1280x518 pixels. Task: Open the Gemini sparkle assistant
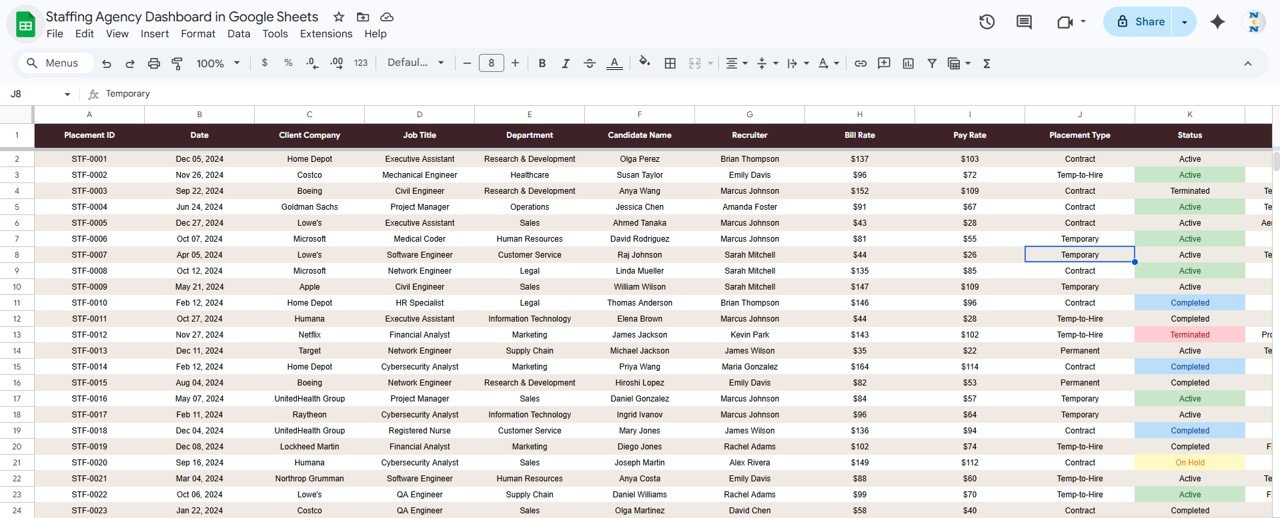point(1217,22)
